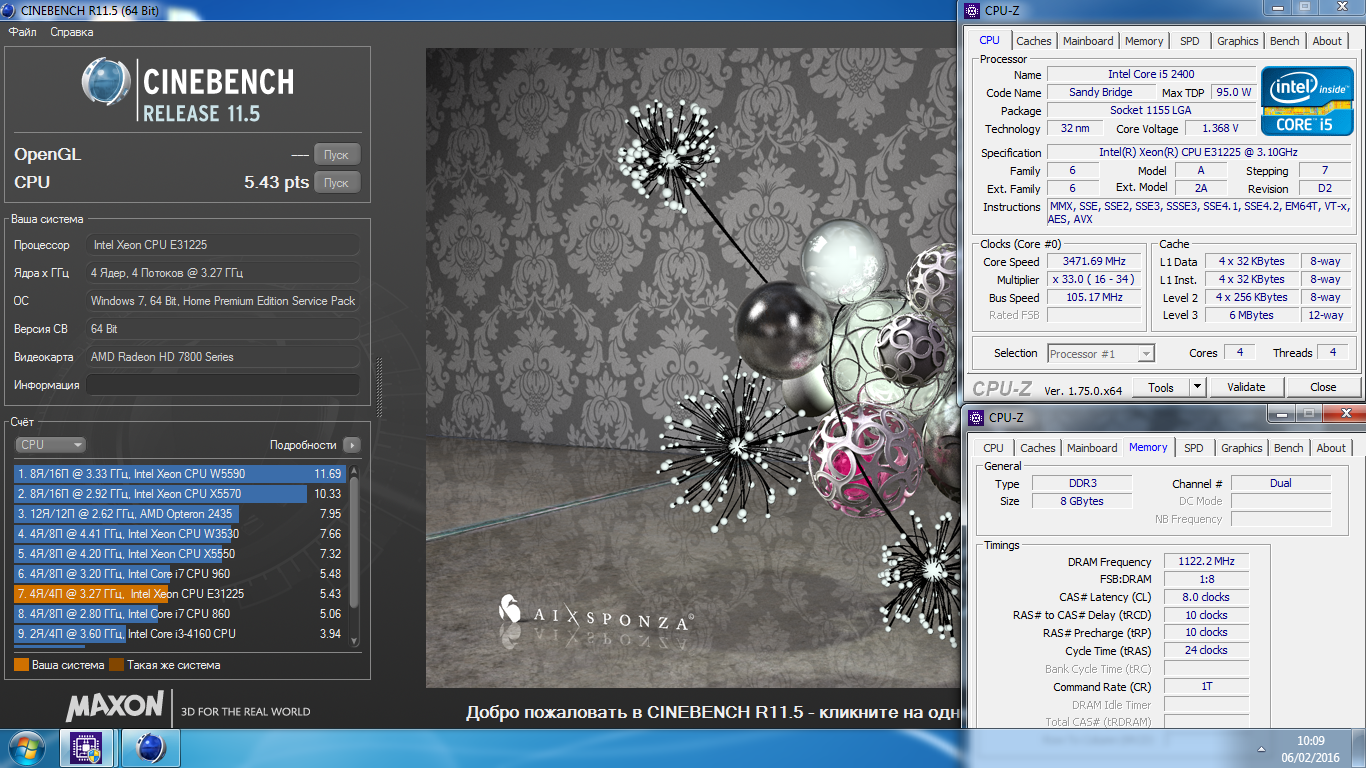Expand Подробности details arrow

click(x=351, y=445)
